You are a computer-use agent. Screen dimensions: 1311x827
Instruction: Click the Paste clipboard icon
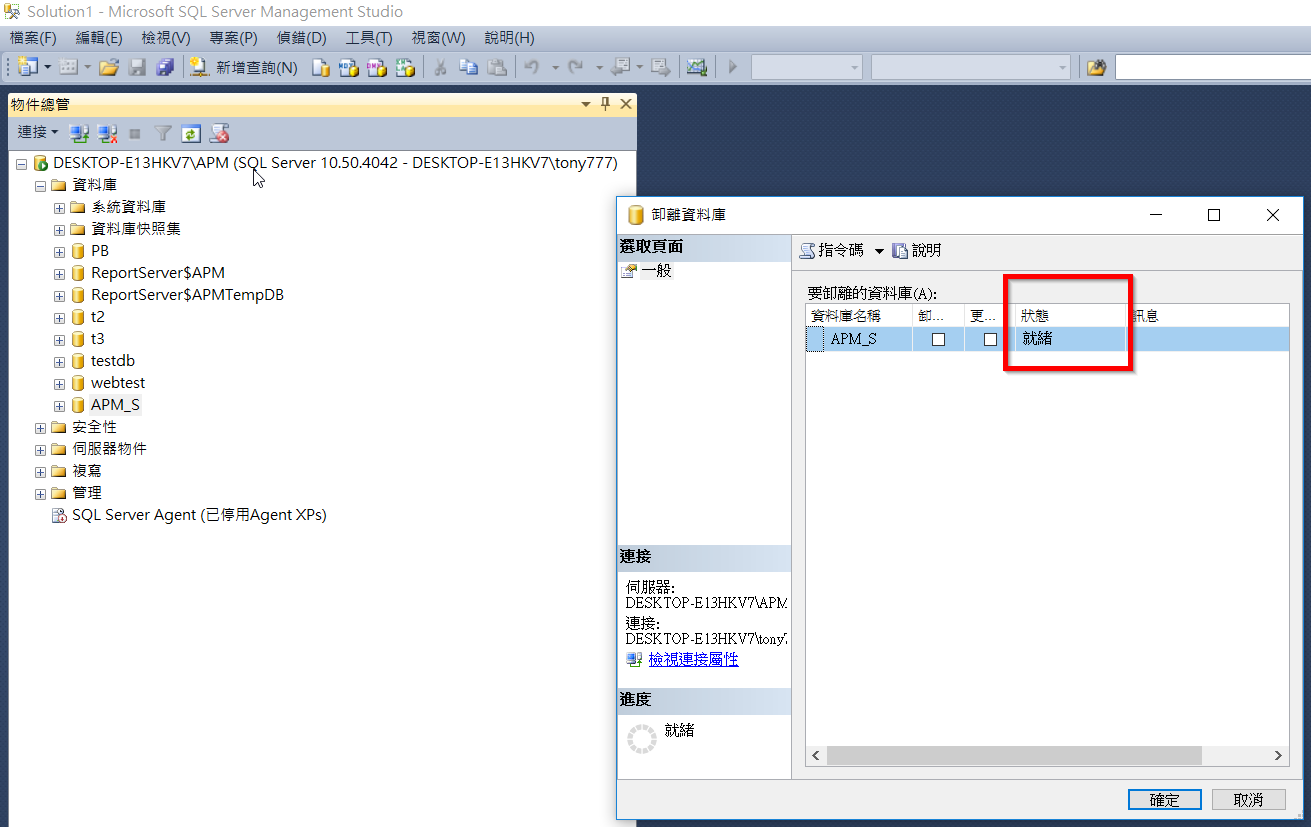[x=497, y=67]
